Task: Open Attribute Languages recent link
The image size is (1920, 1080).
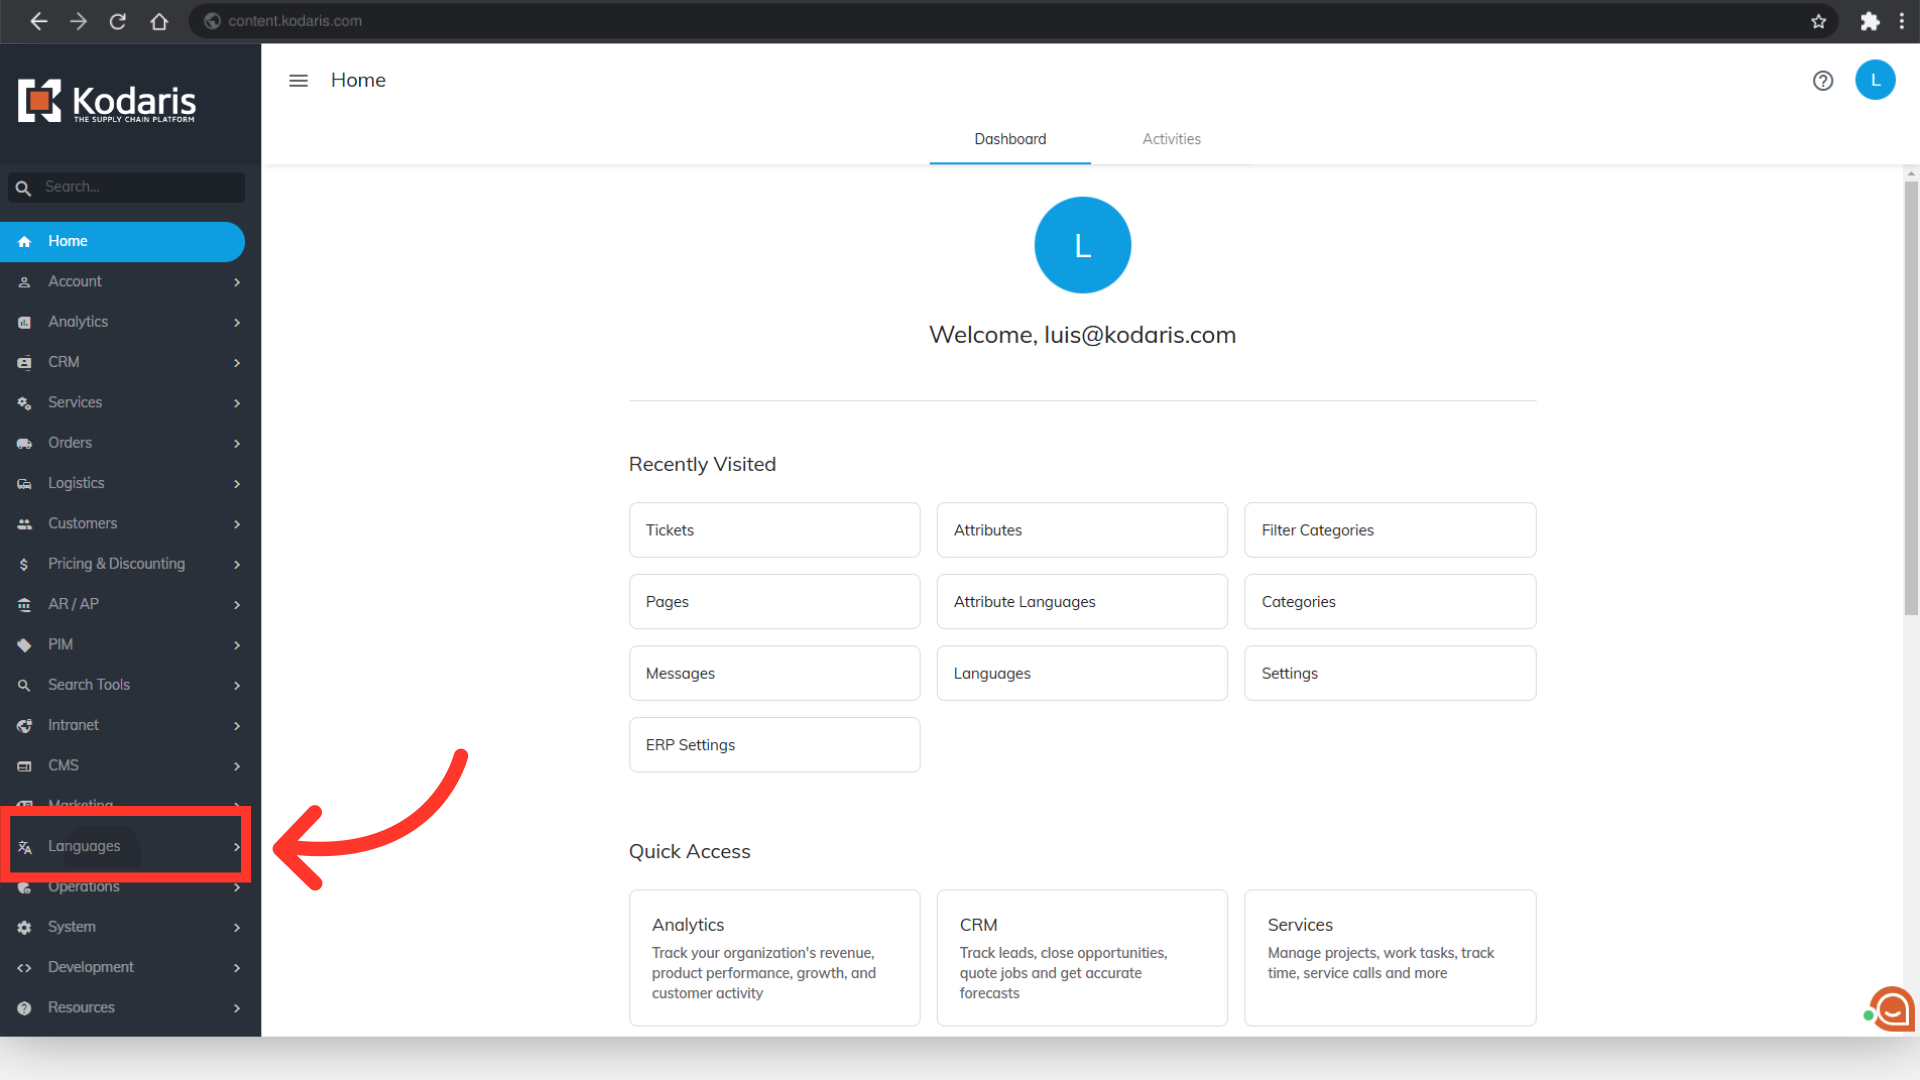Action: [x=1082, y=602]
